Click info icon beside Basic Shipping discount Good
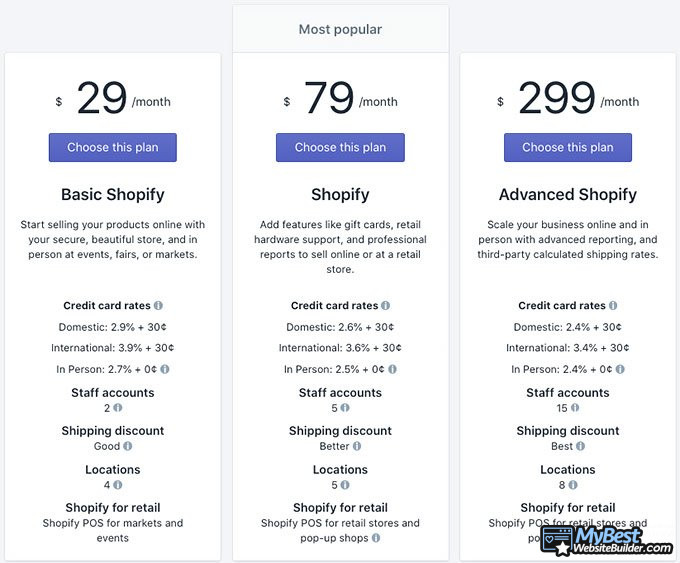 (x=128, y=447)
